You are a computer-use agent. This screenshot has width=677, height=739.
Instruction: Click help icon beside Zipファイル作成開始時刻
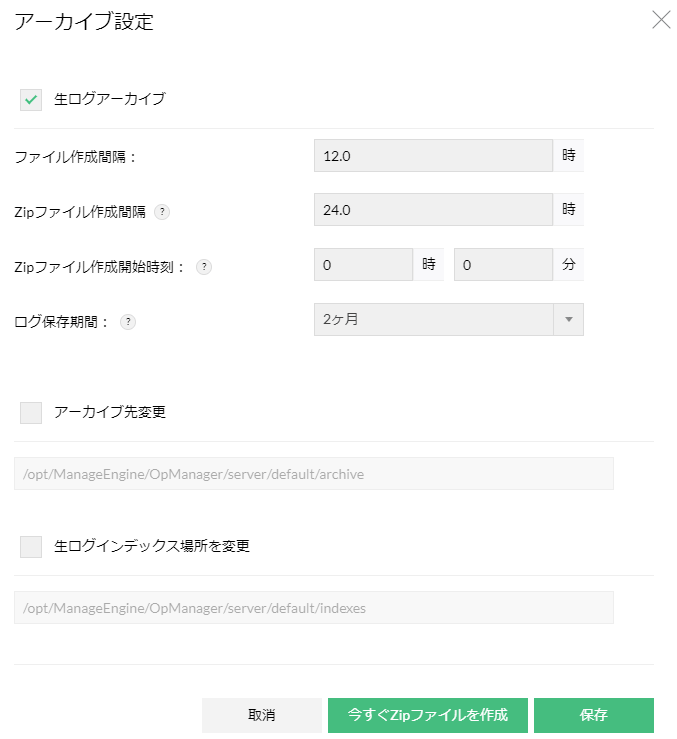pos(204,267)
